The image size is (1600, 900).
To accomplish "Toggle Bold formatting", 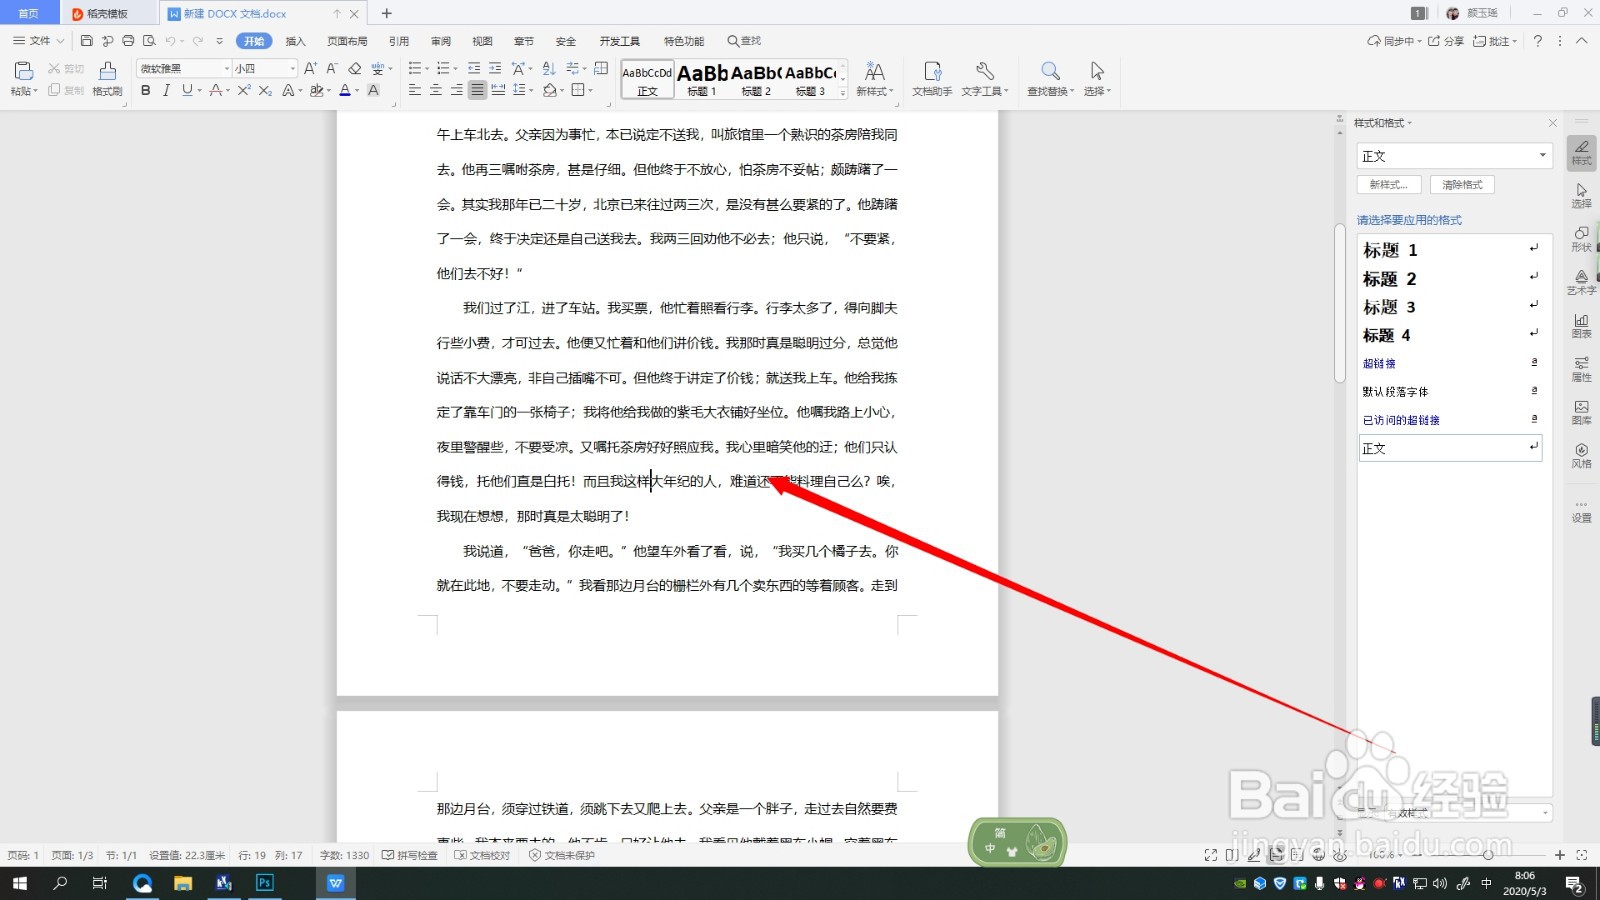I will coord(146,90).
